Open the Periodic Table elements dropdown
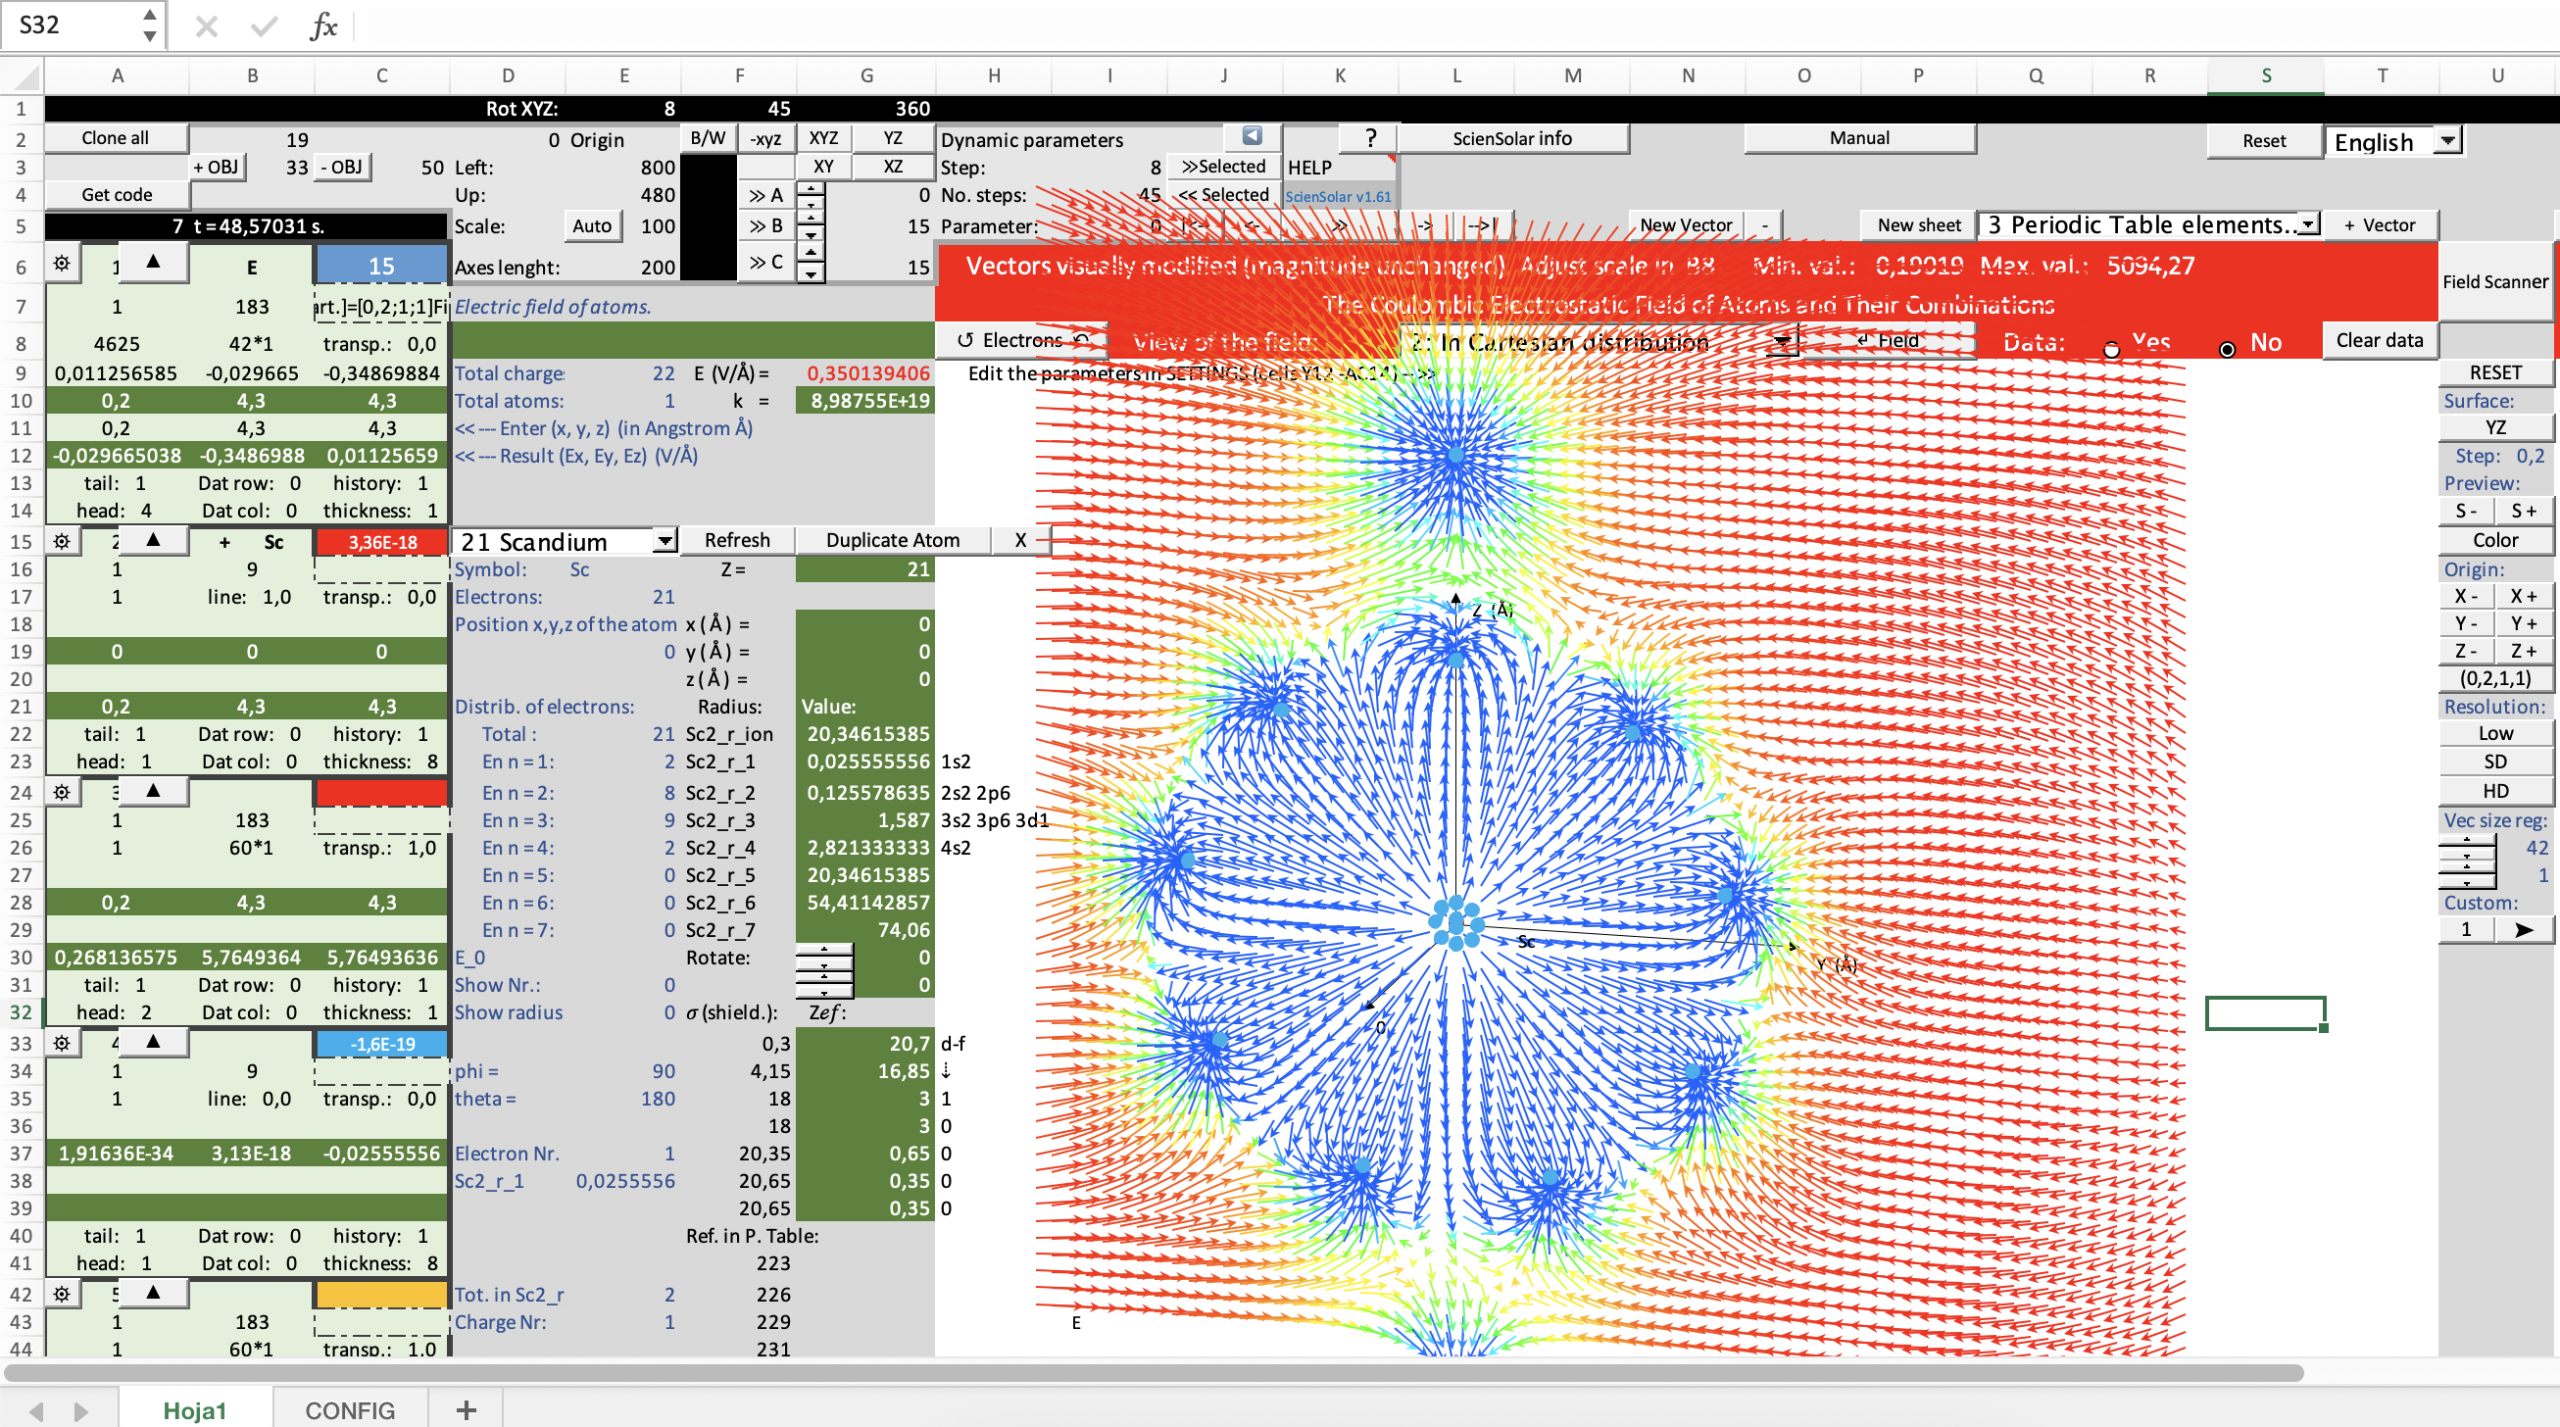Screen dimensions: 2560x1427 [x=2308, y=225]
